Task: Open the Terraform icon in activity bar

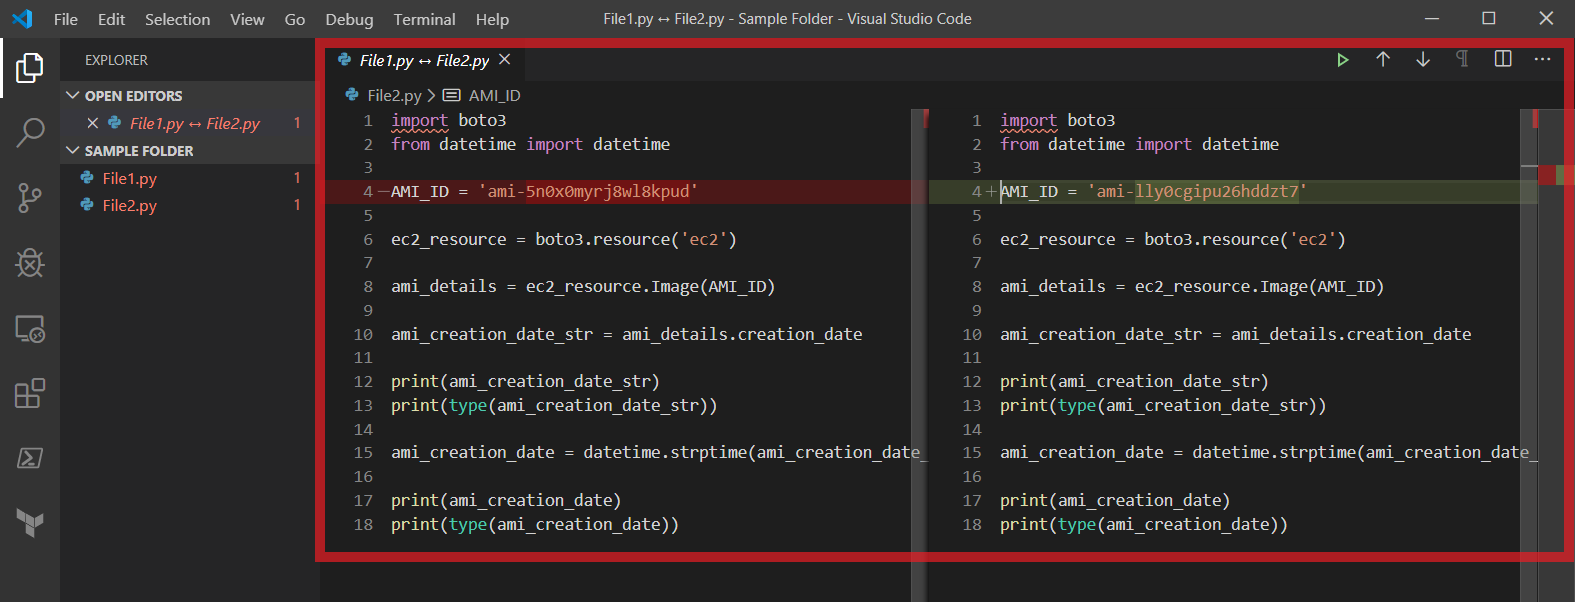Action: (30, 522)
